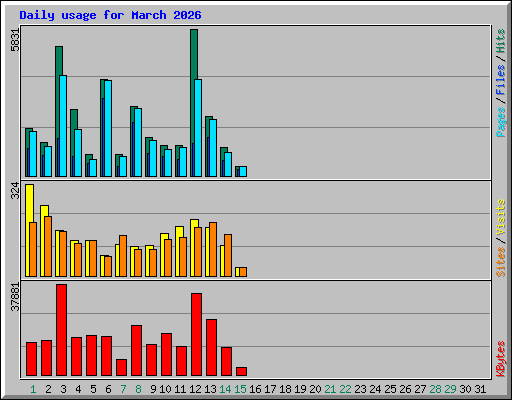Click the Sites legend label
This screenshot has height=400, width=512.
(x=501, y=262)
